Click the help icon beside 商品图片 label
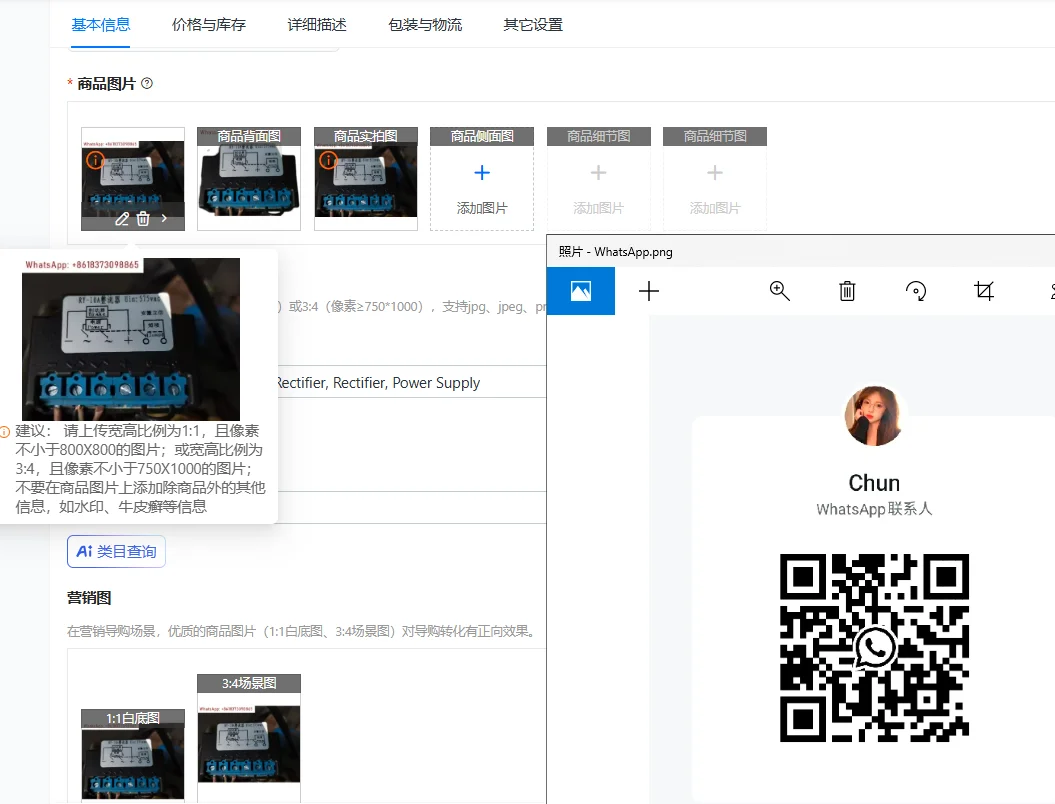The width and height of the screenshot is (1055, 804). pyautogui.click(x=147, y=84)
